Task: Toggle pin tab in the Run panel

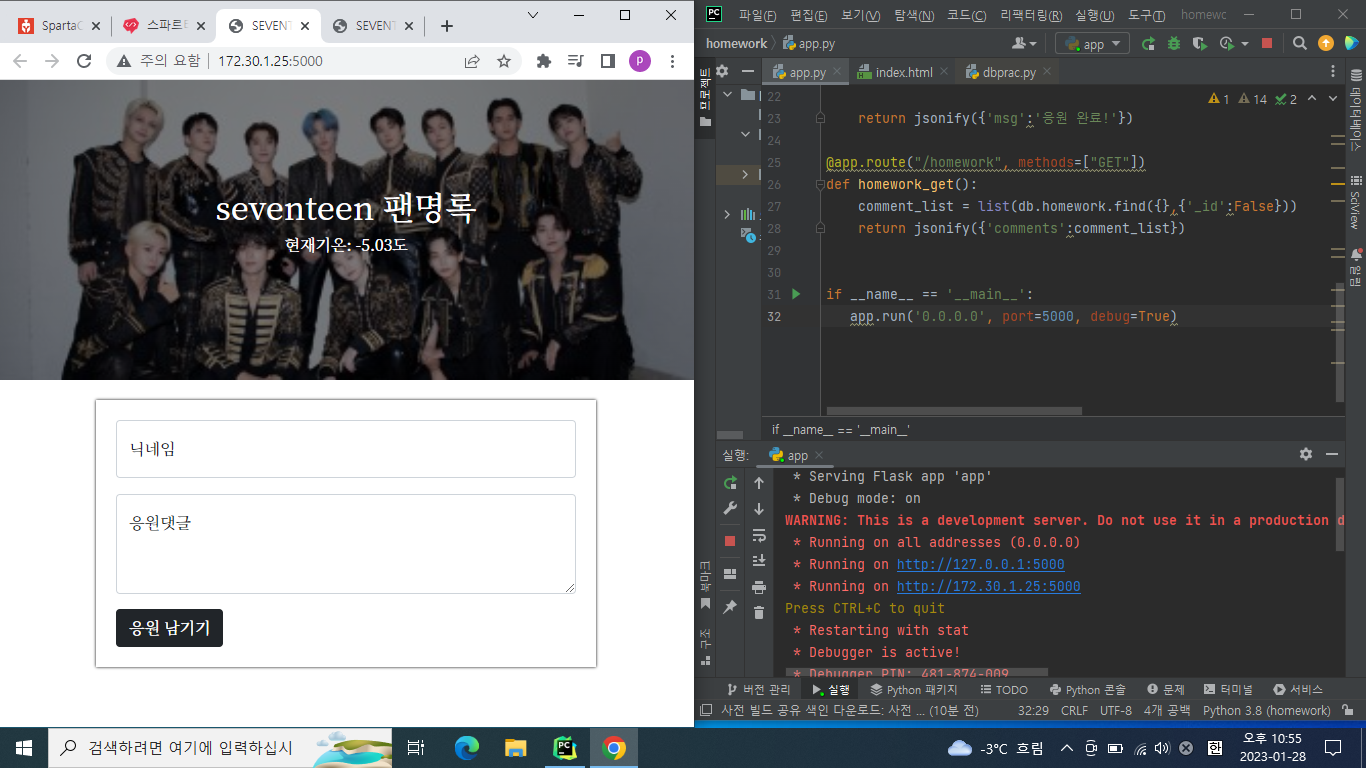Action: click(x=730, y=607)
